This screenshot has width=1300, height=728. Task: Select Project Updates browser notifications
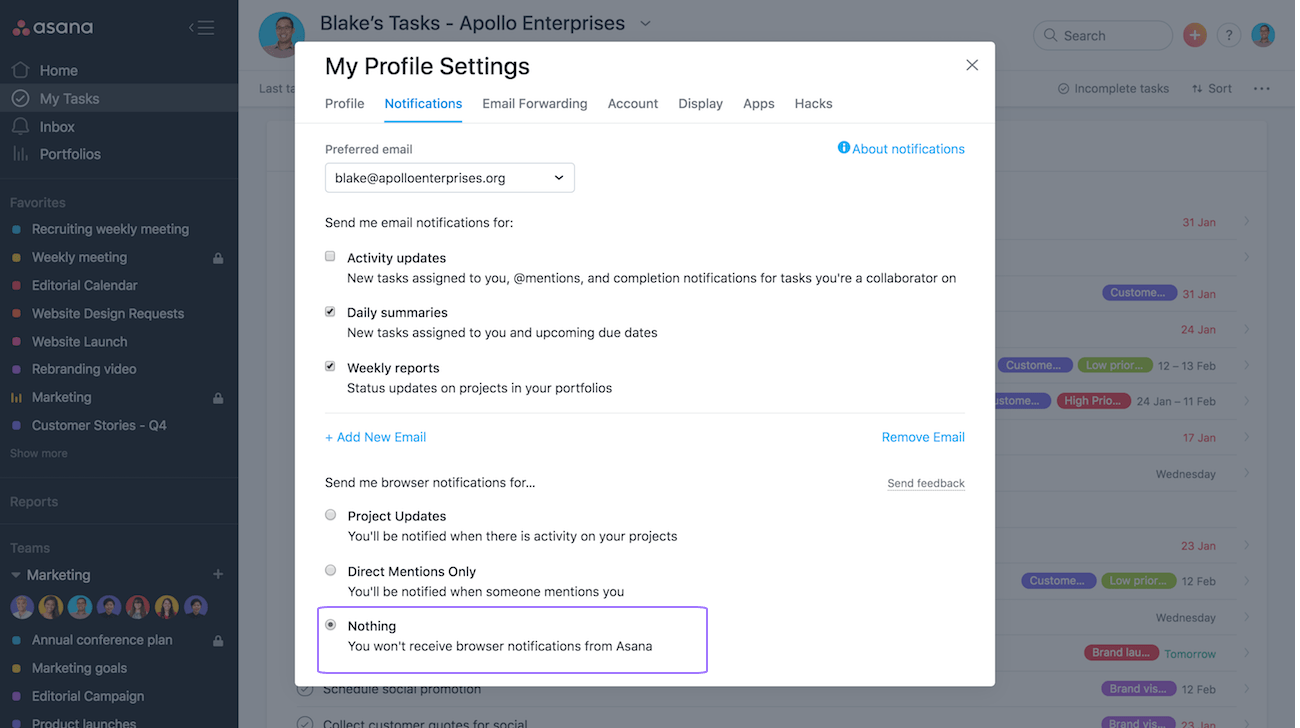click(x=330, y=515)
